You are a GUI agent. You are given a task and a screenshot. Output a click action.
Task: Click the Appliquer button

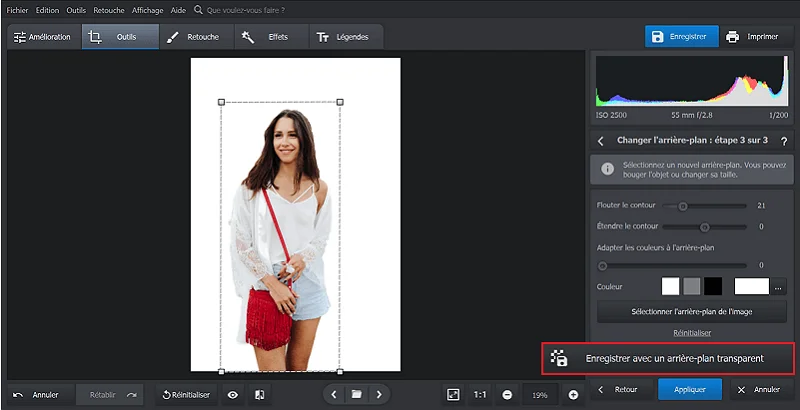(690, 390)
